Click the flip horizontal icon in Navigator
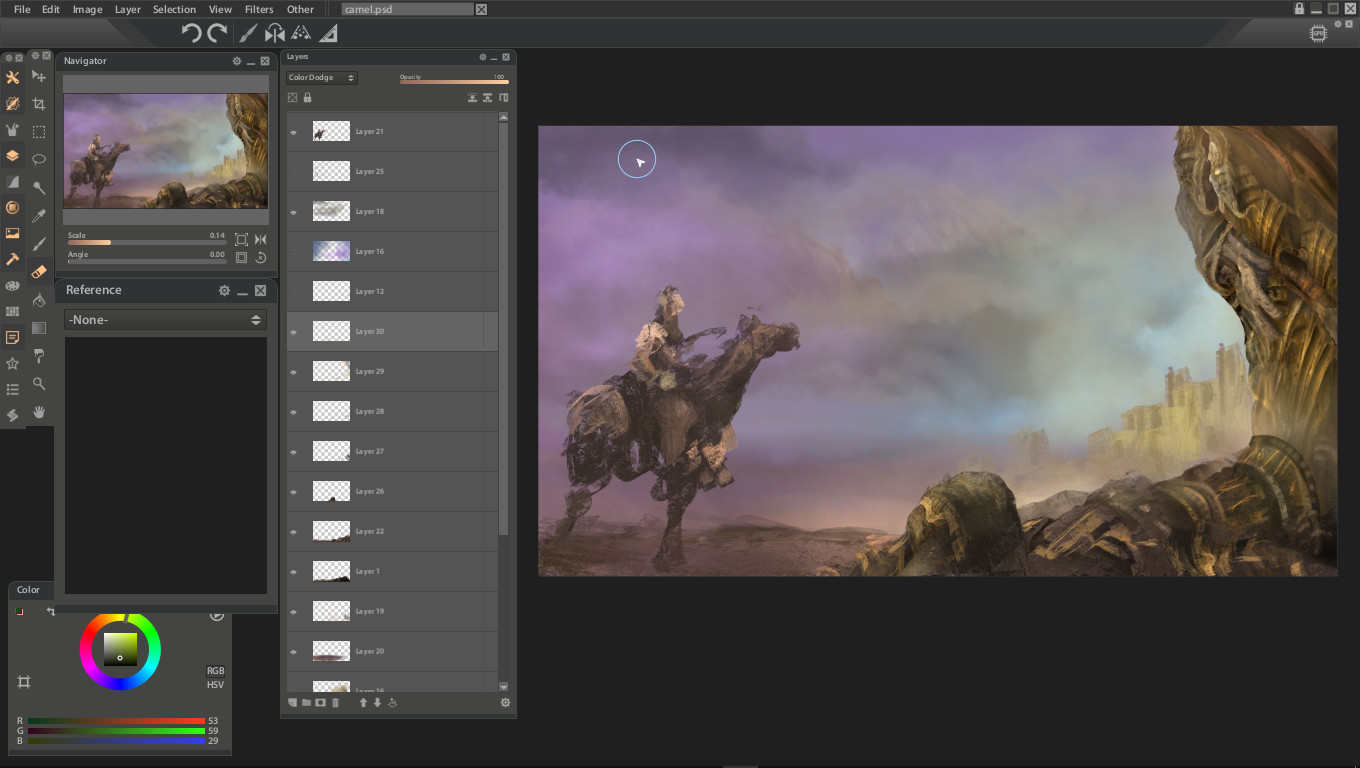 tap(261, 239)
